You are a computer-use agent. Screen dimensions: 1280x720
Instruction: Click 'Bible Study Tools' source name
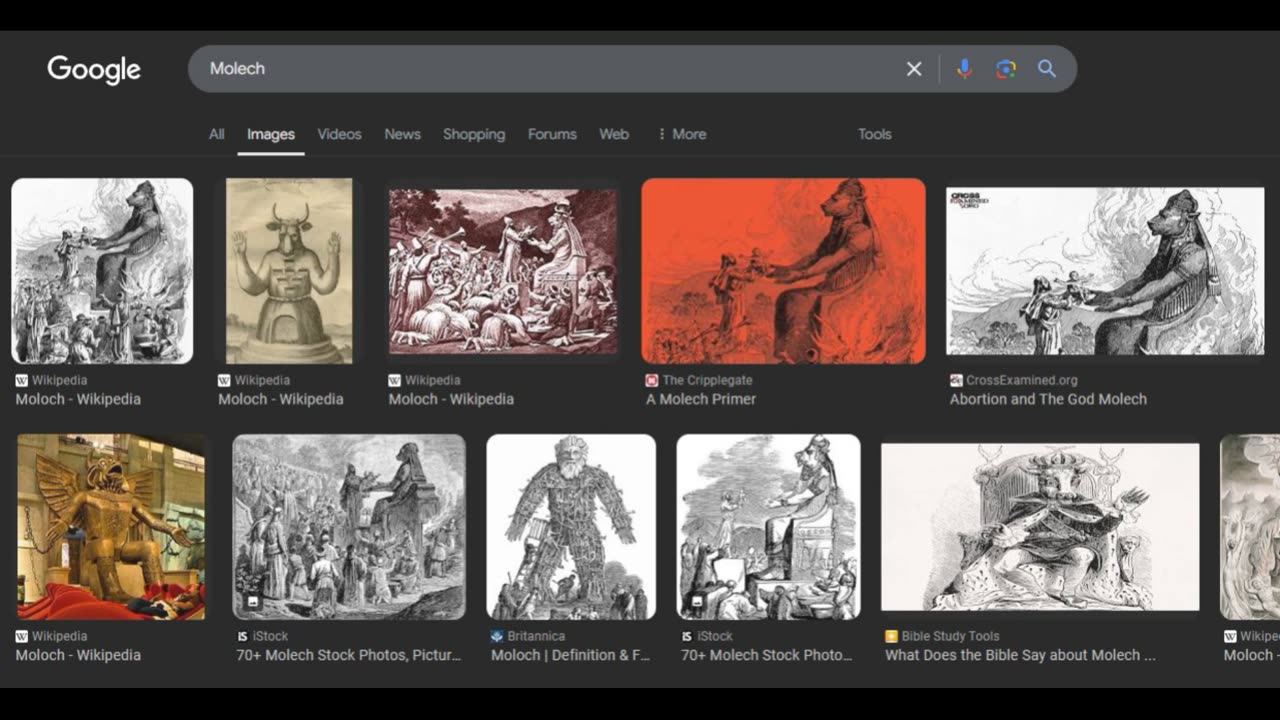point(950,636)
